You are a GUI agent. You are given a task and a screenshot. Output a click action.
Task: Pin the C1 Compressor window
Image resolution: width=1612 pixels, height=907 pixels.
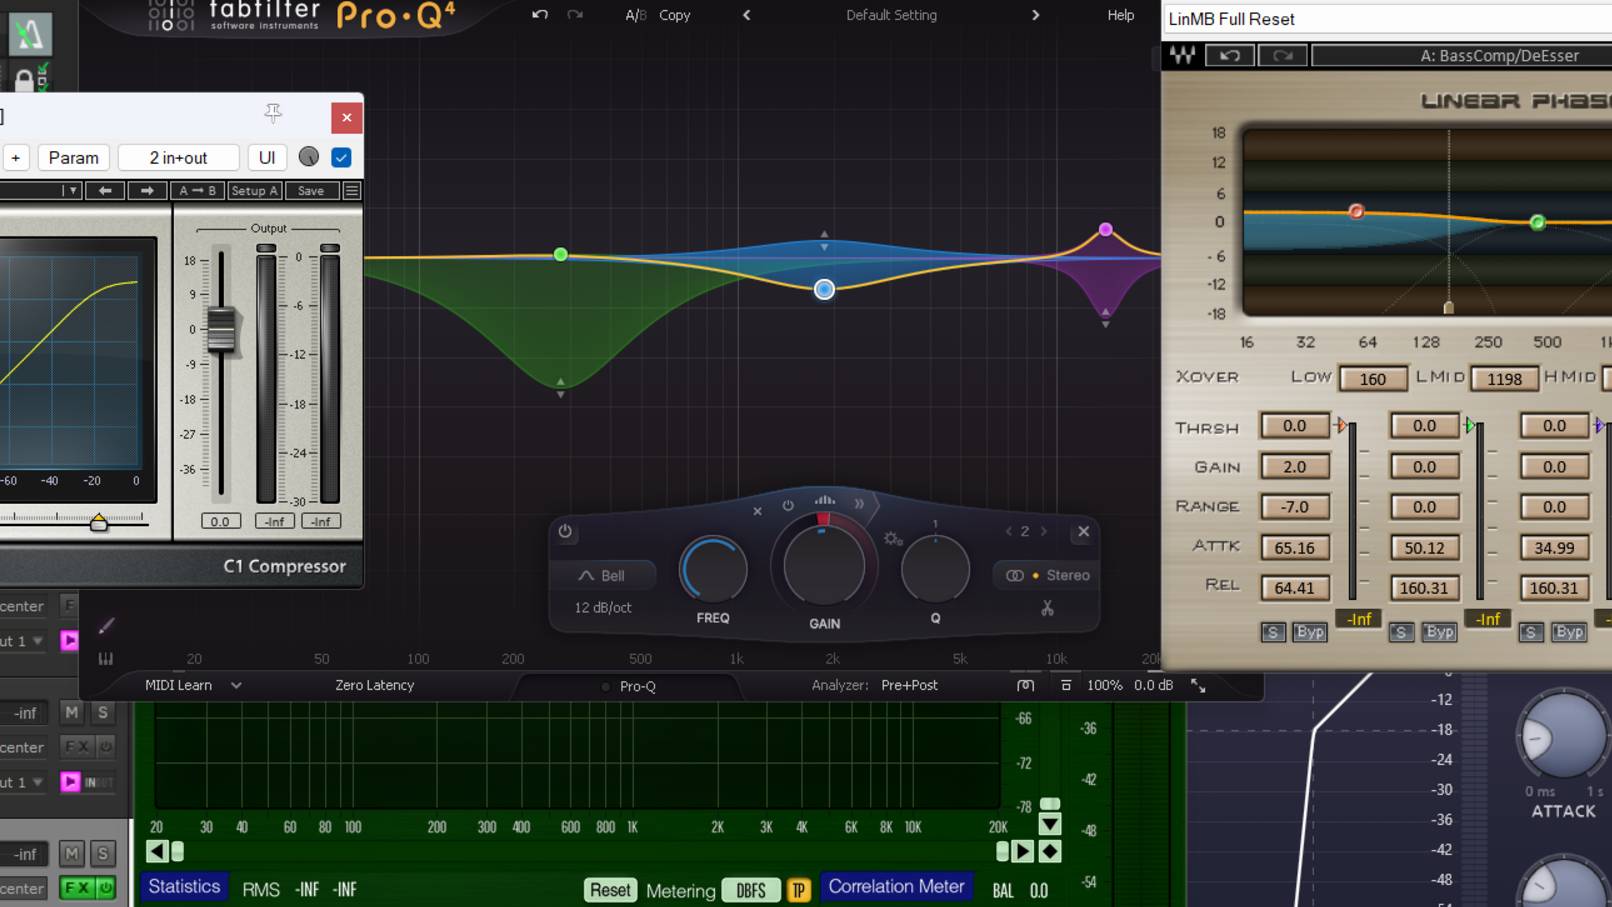point(273,113)
